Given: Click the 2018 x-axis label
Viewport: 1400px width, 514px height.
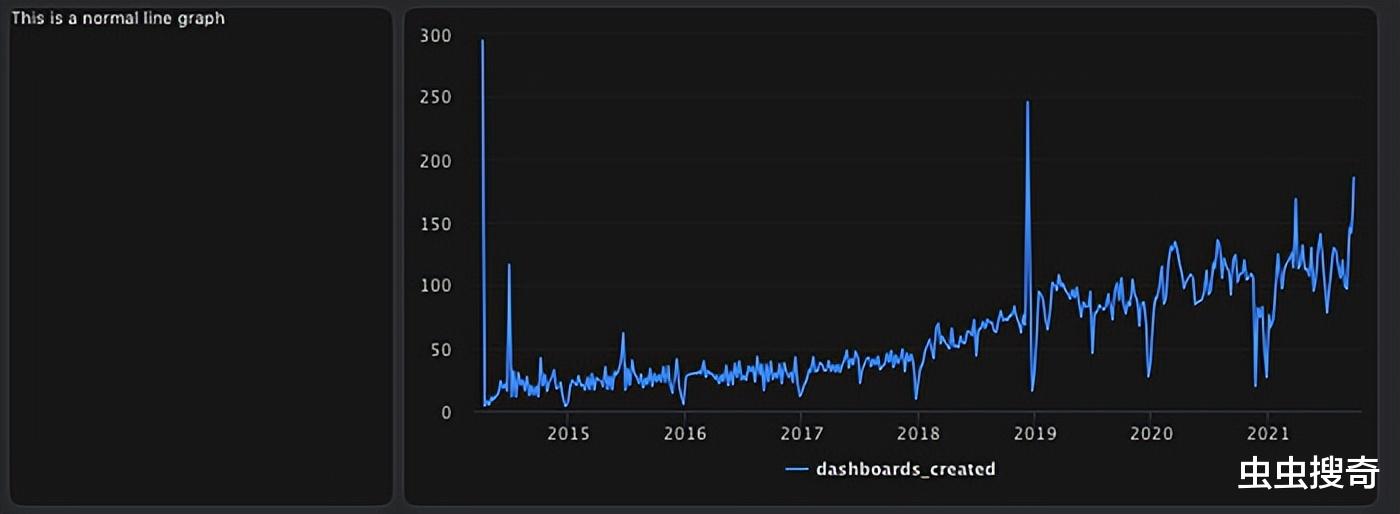Looking at the screenshot, I should click(x=917, y=434).
